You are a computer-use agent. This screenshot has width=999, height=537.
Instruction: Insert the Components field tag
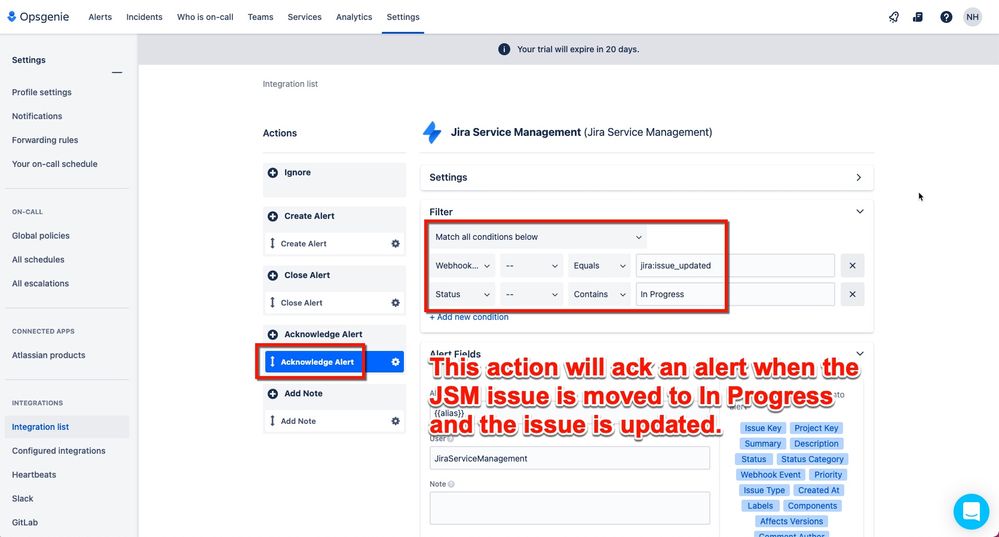pyautogui.click(x=812, y=506)
